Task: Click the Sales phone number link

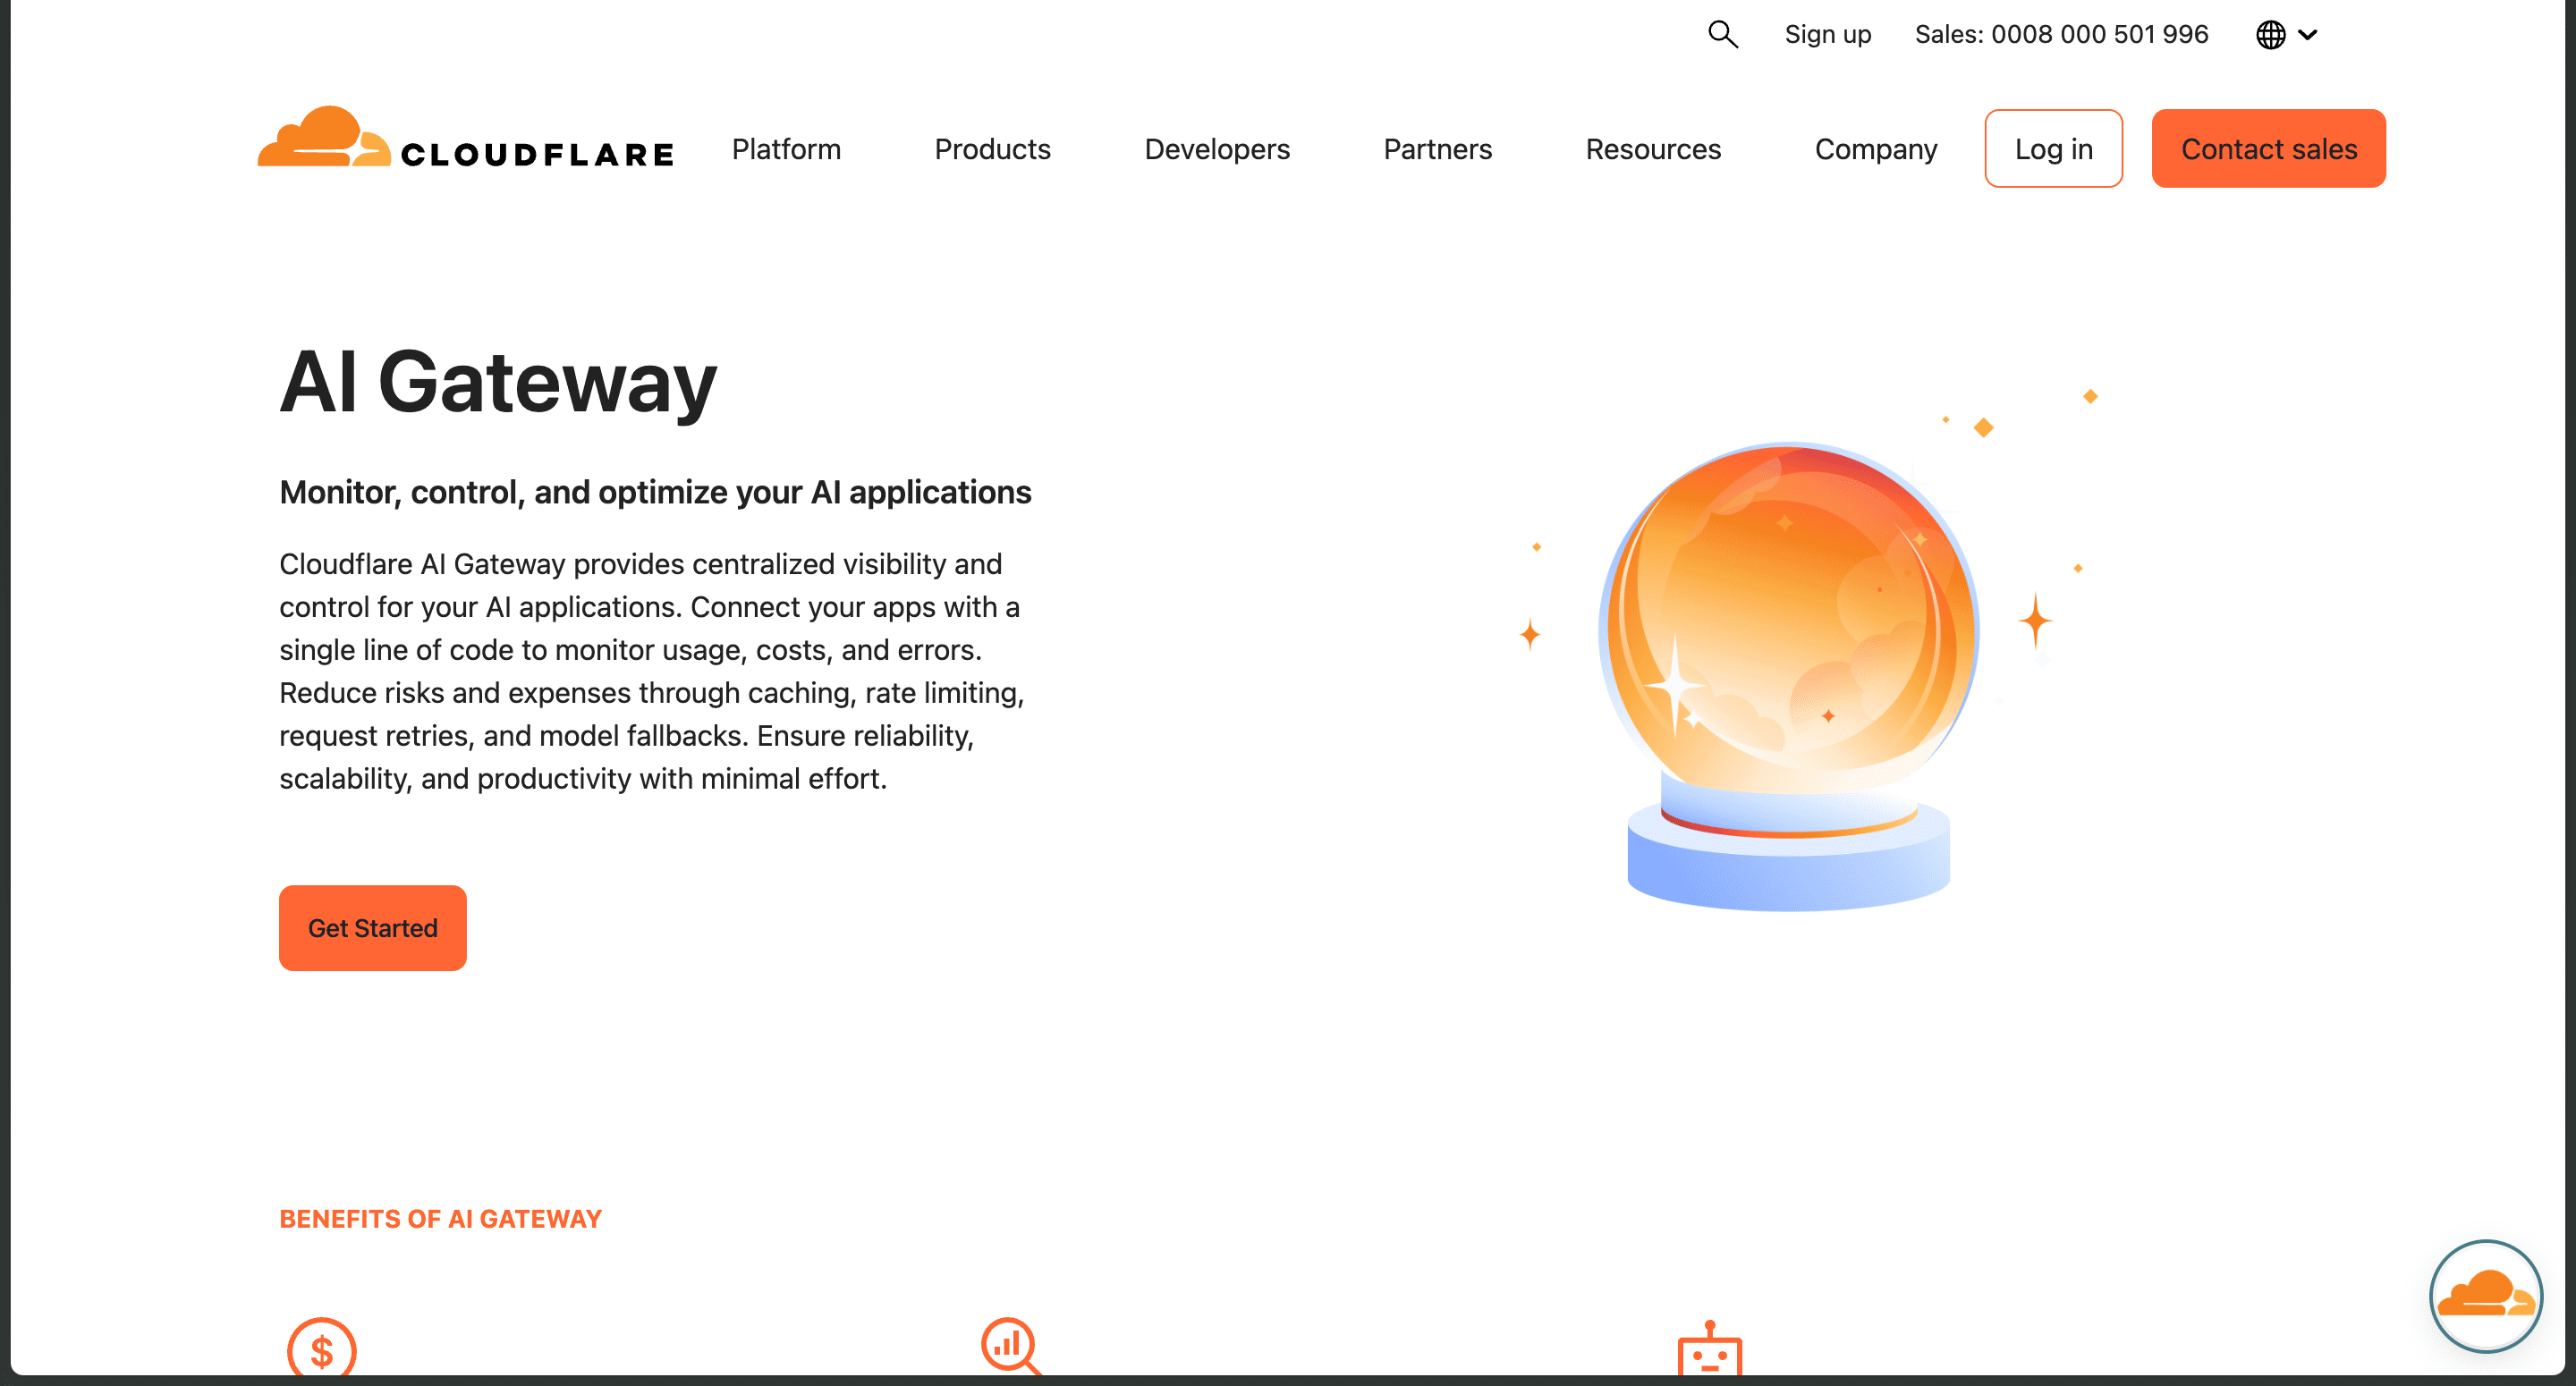Action: pos(2061,35)
